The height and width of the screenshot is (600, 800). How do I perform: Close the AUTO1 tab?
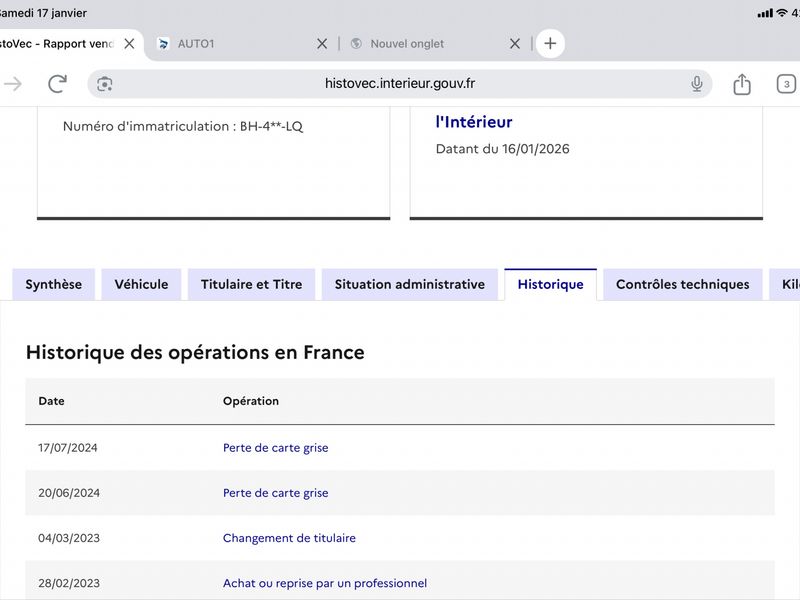(322, 44)
